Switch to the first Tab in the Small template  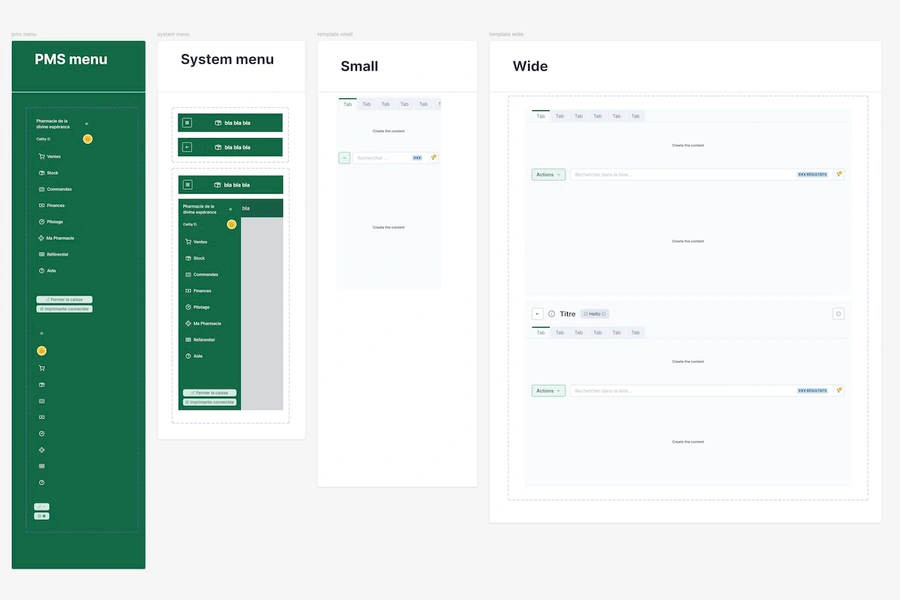(346, 103)
